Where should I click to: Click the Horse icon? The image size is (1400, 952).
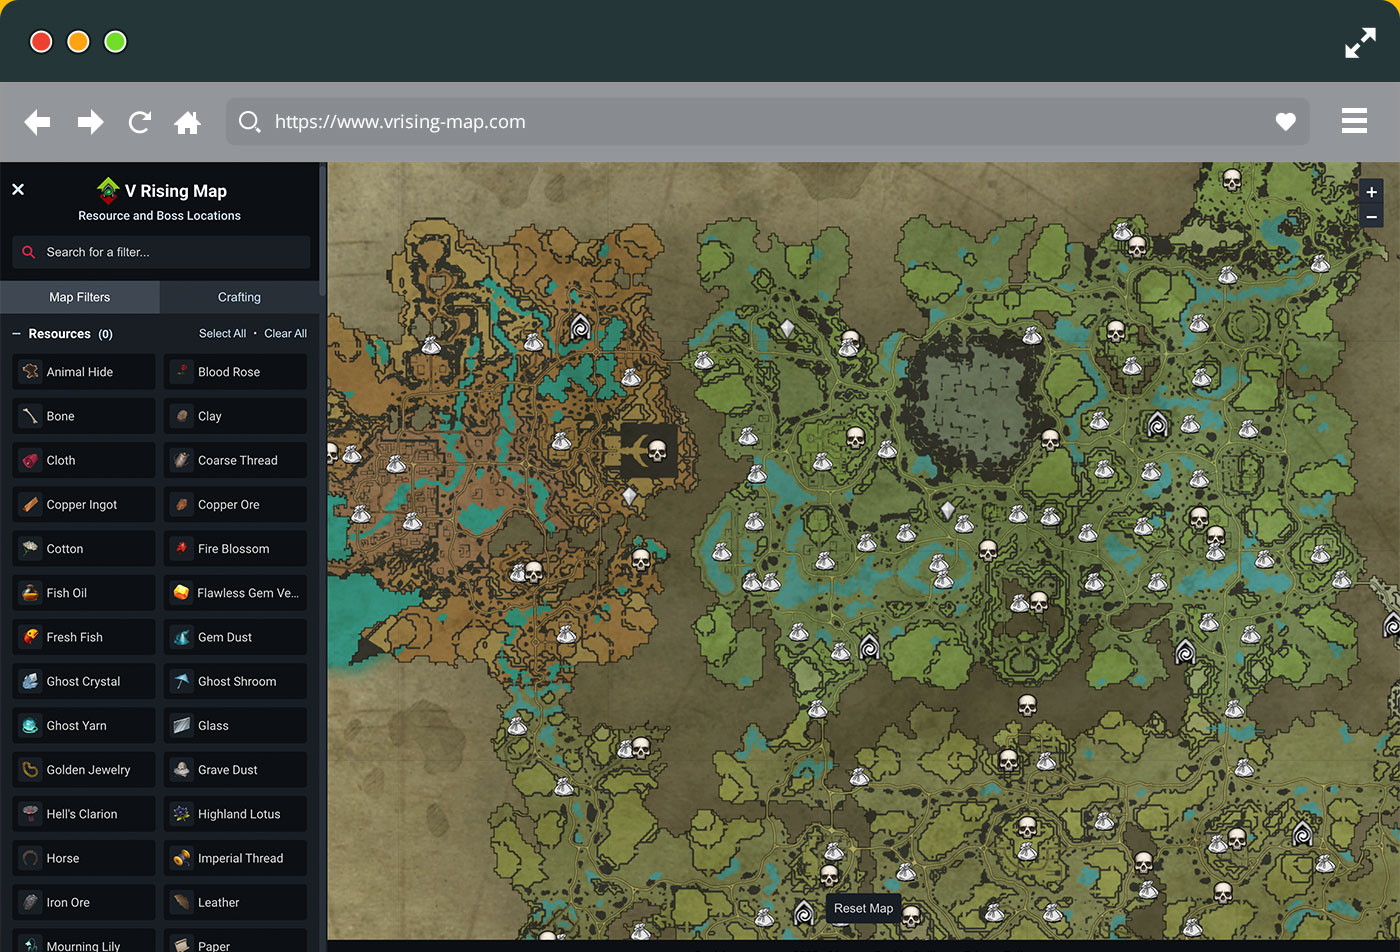click(x=30, y=858)
